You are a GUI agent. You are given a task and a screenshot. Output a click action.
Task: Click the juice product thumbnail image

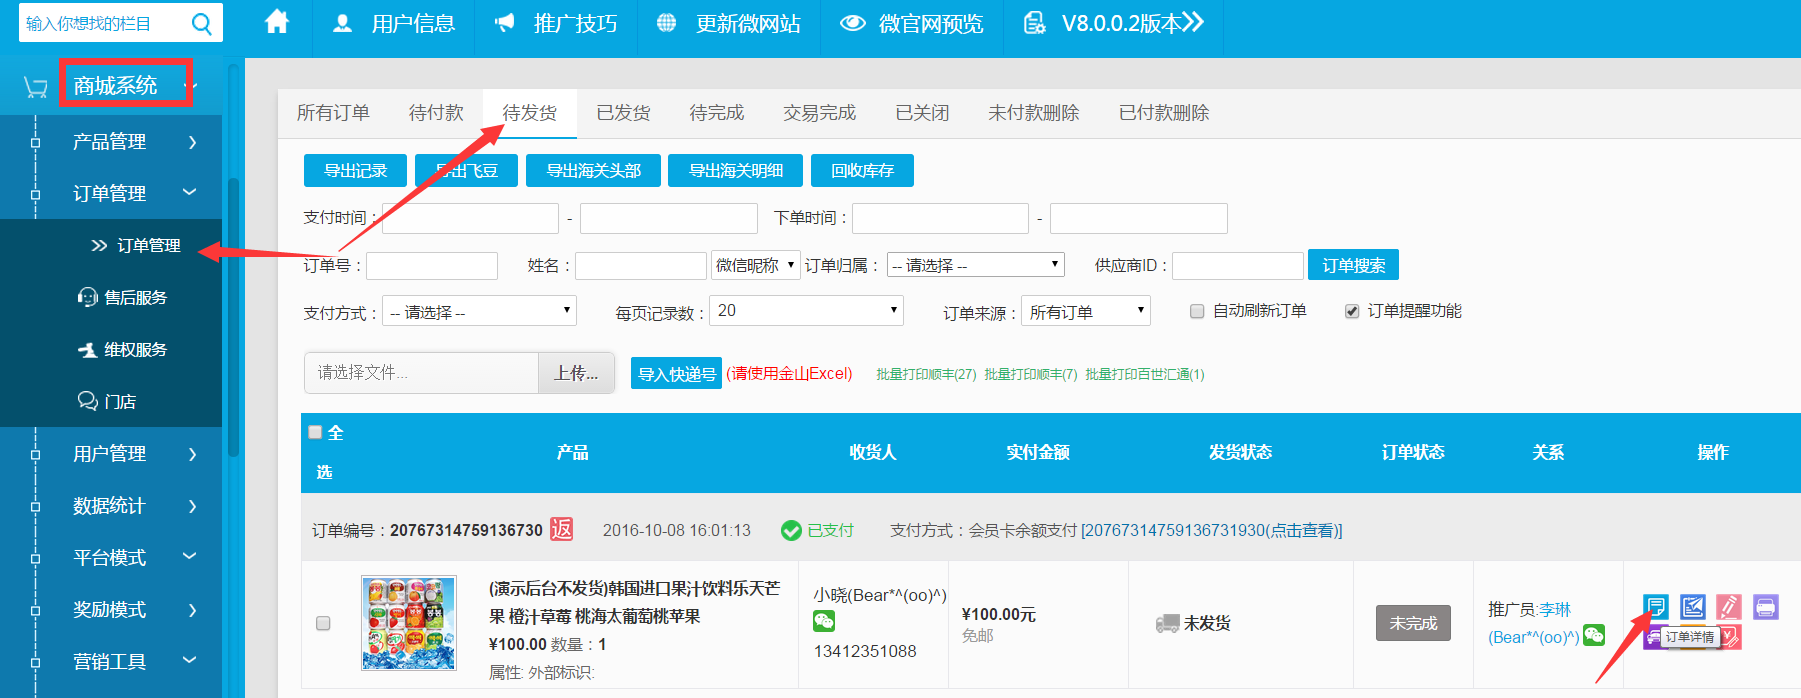click(408, 623)
